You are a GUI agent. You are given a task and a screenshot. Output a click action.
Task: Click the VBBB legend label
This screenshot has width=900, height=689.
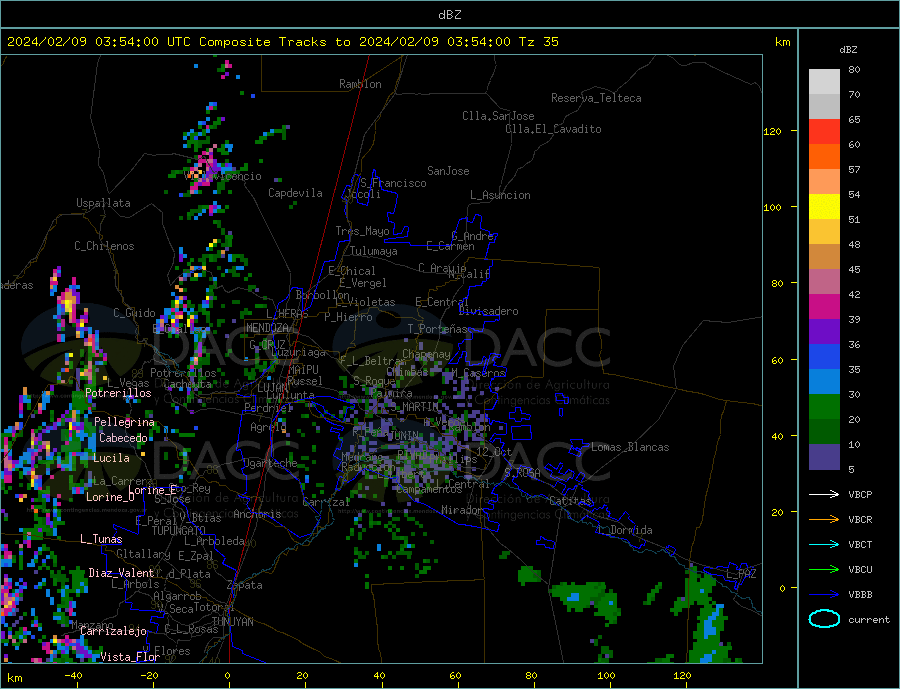[860, 594]
